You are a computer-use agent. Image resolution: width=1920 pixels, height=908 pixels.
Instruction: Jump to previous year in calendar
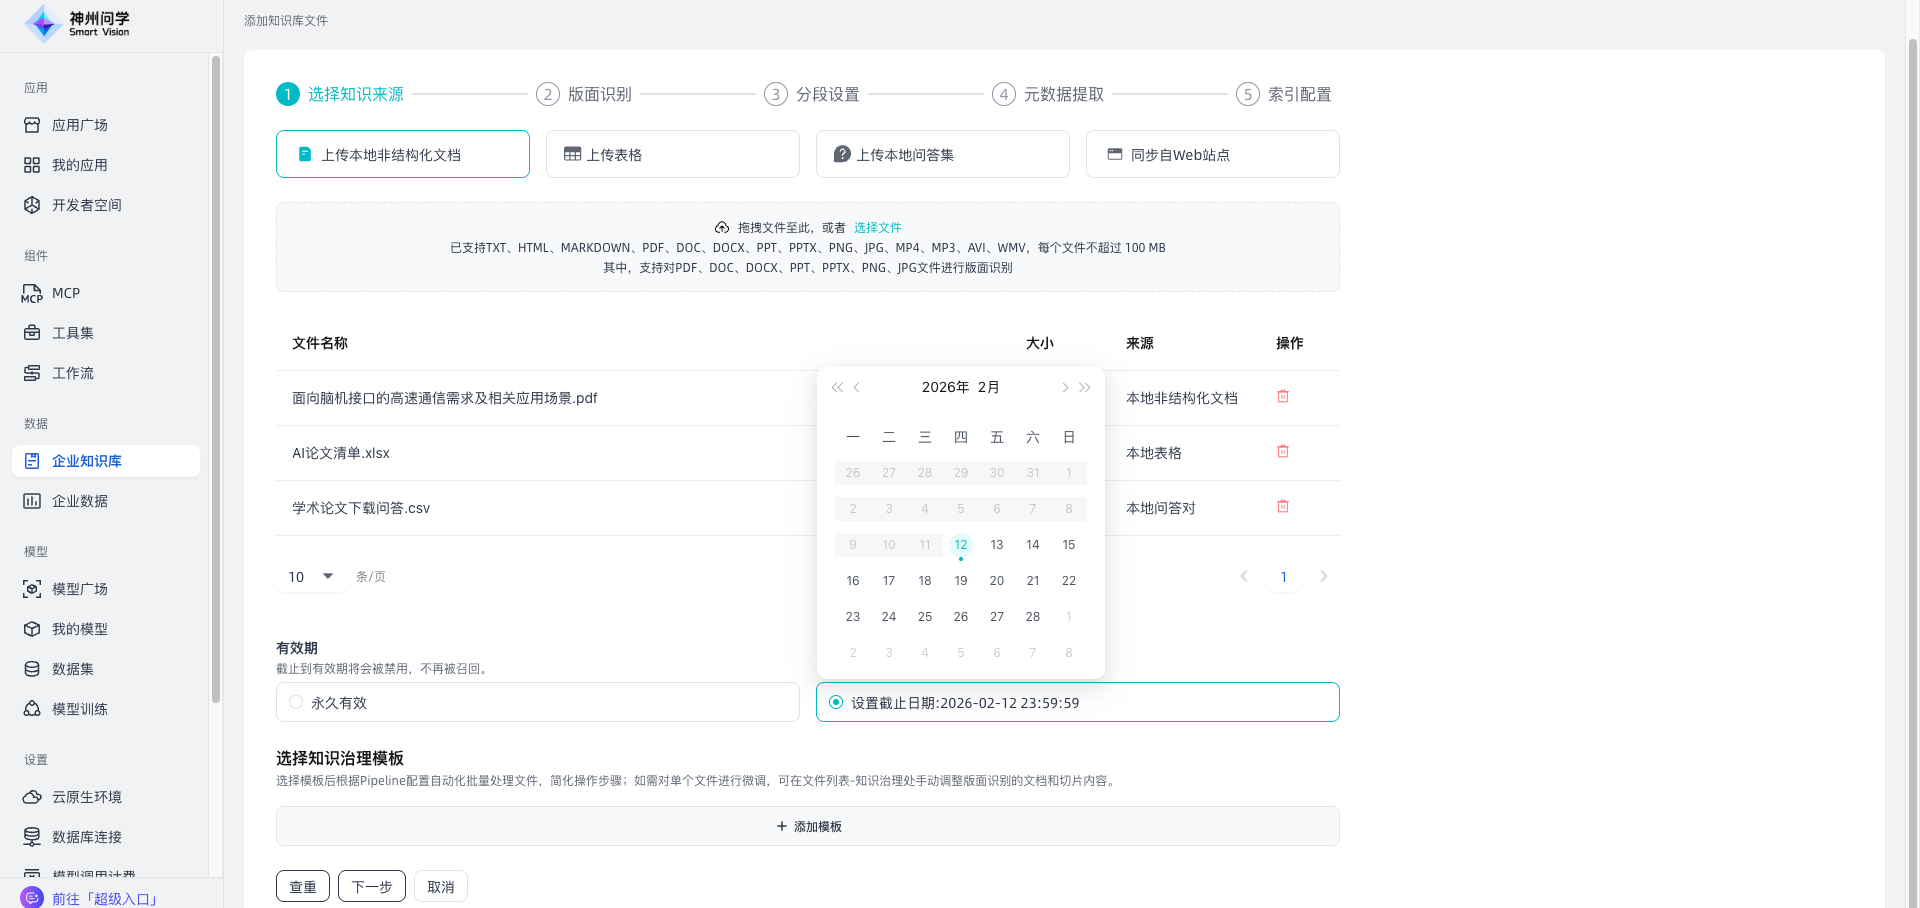837,388
